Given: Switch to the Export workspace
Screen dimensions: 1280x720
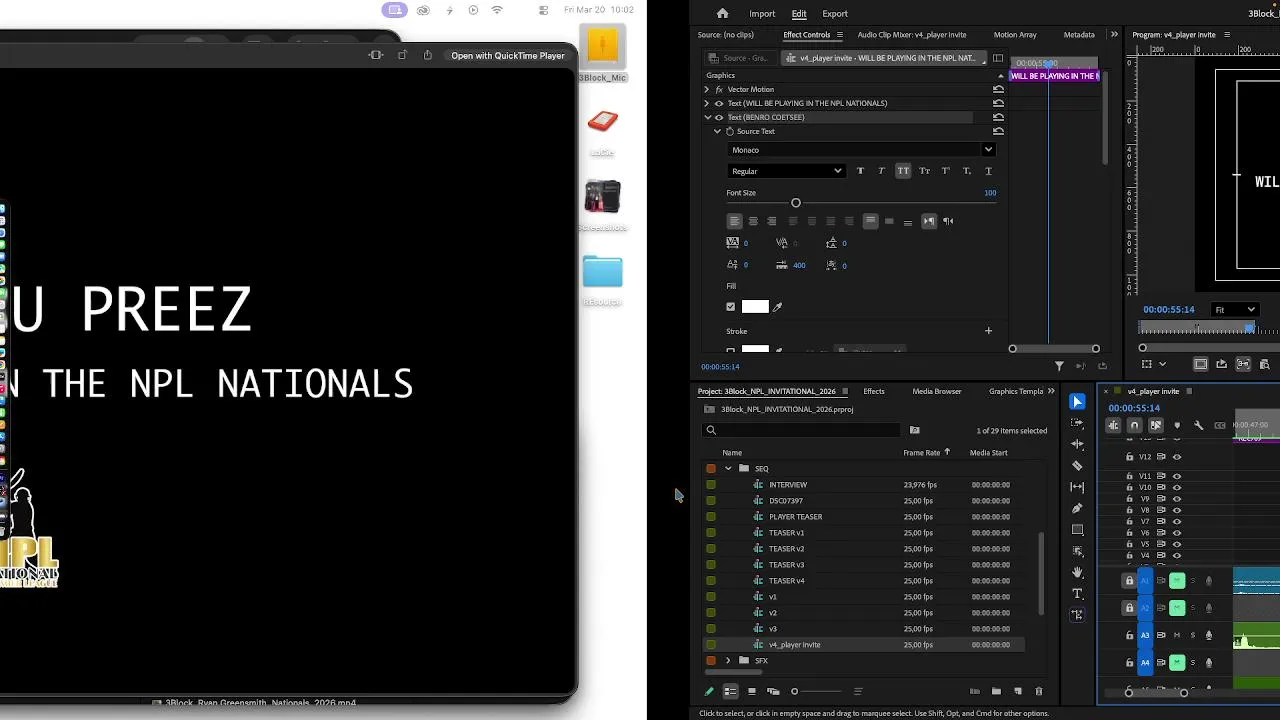Looking at the screenshot, I should (835, 14).
